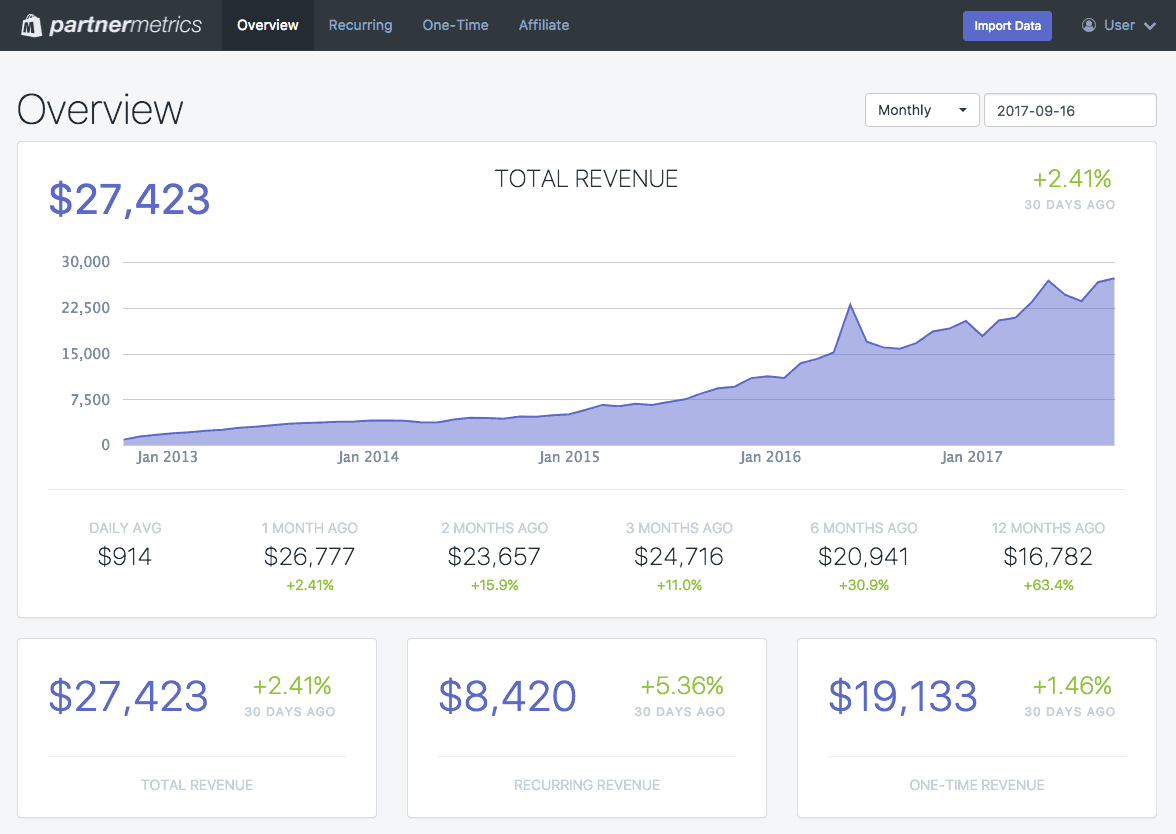Select the Overview navigation tab

[267, 25]
